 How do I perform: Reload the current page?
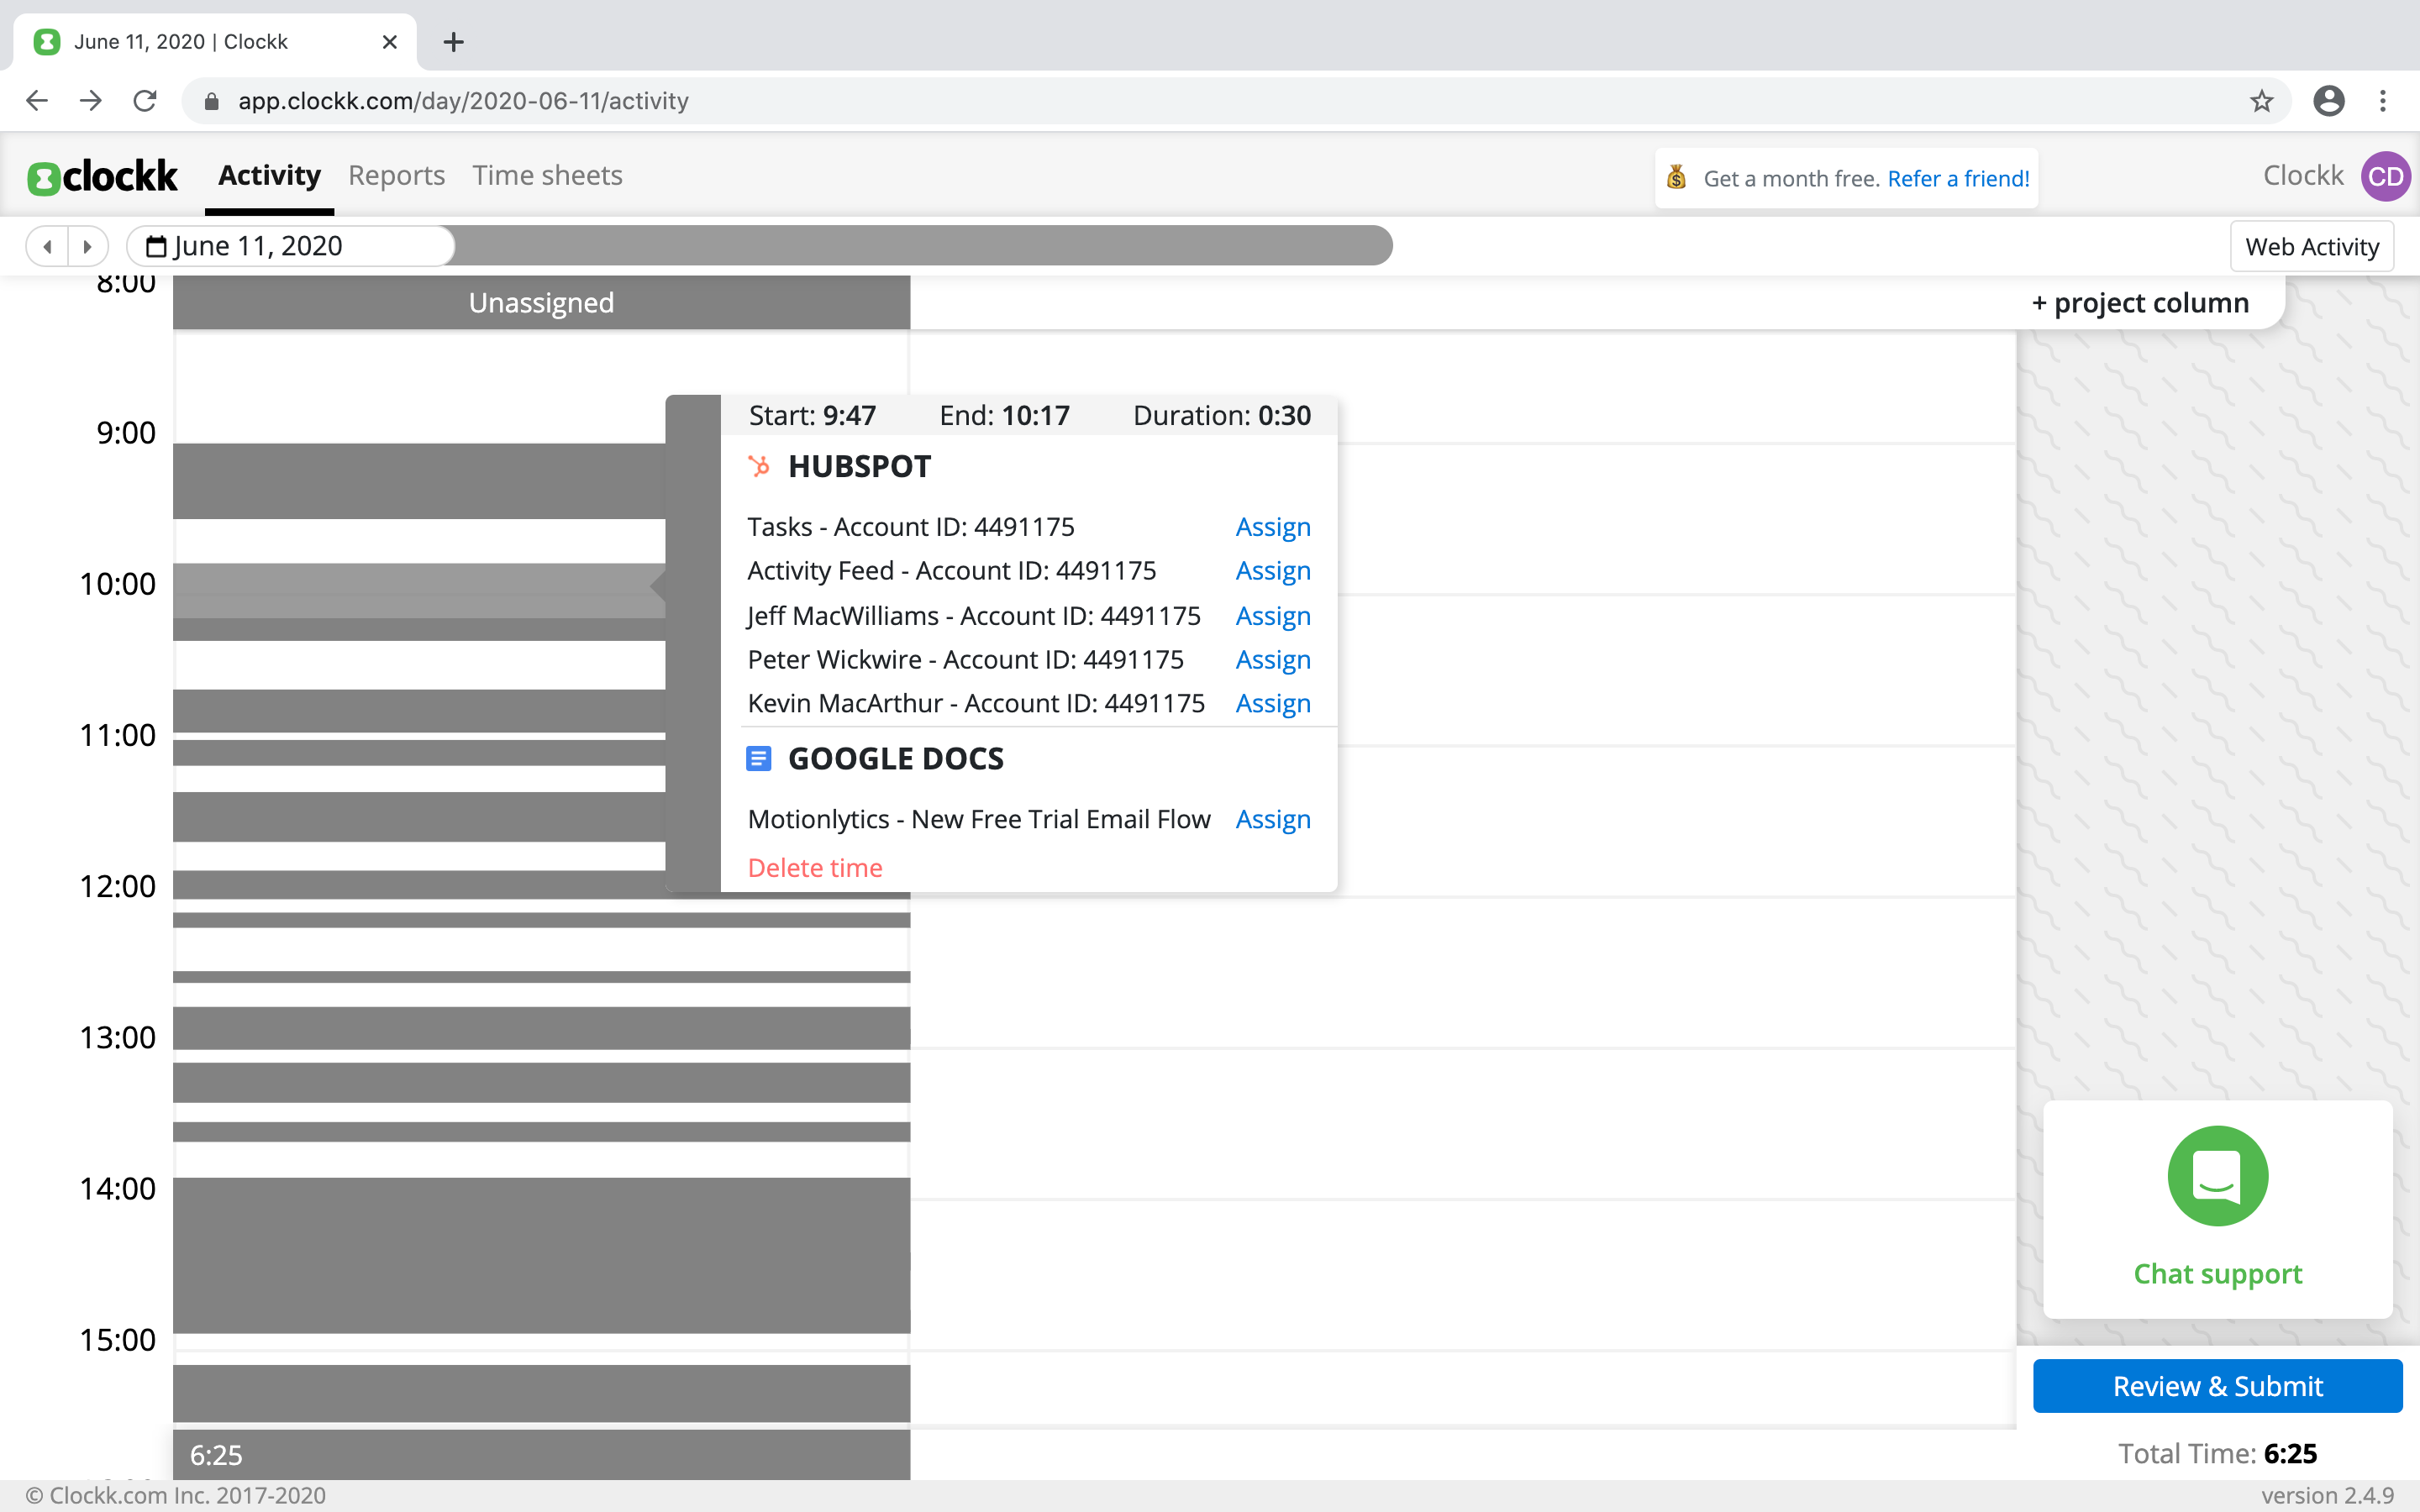145,101
